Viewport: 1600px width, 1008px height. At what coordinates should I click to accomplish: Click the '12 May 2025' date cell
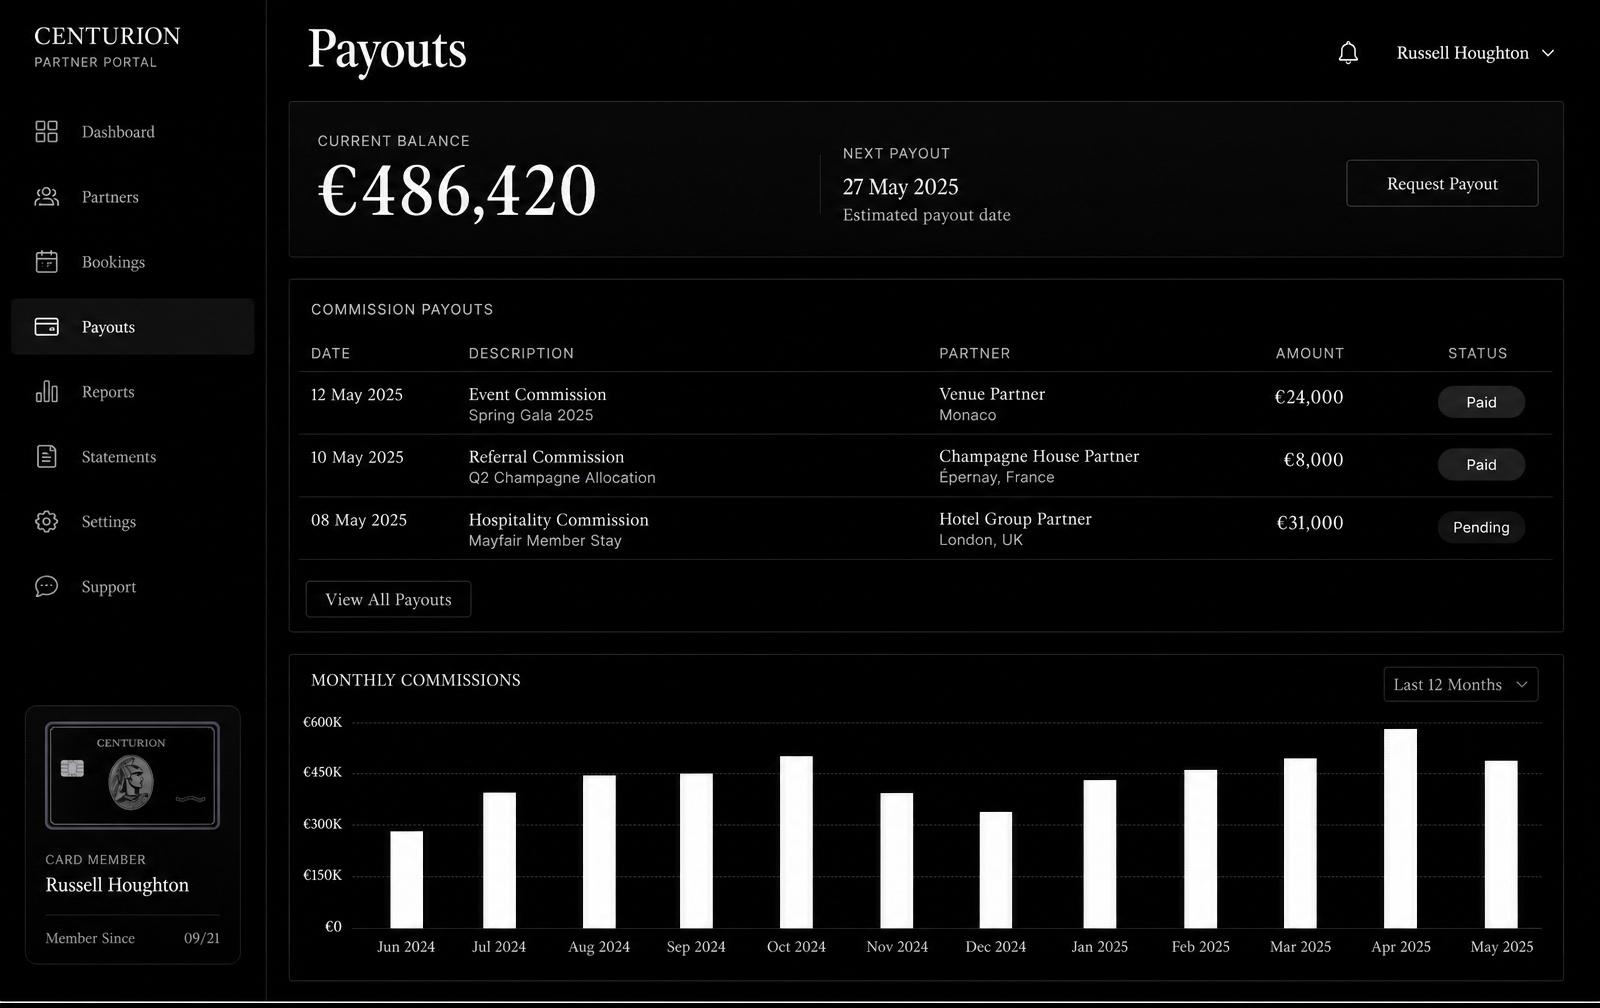(357, 395)
